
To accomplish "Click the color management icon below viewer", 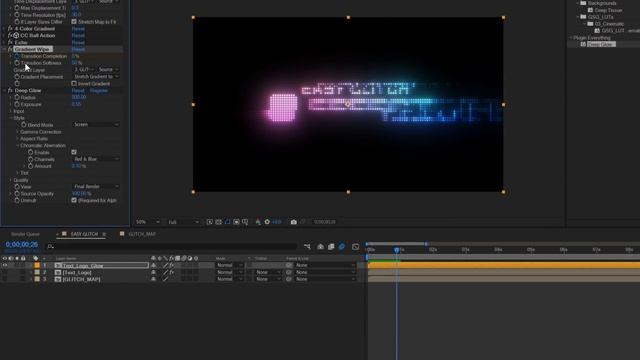I will pos(258,222).
